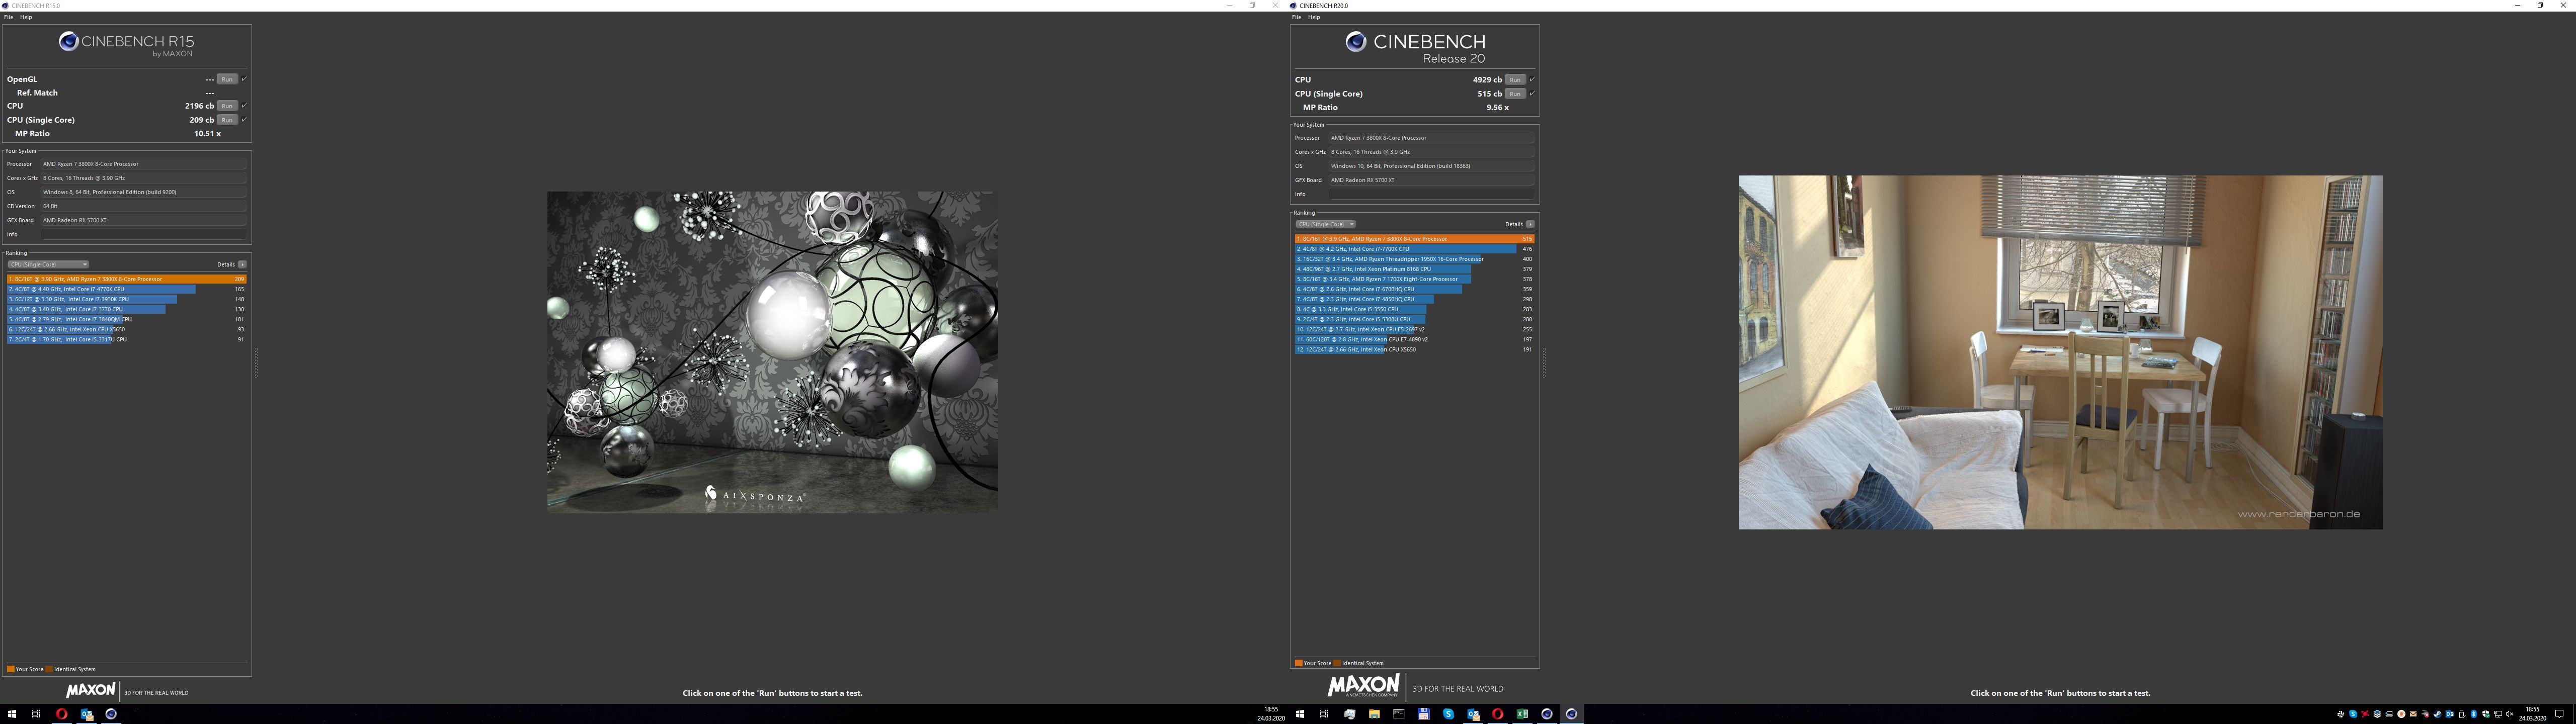
Task: Toggle the CPU checkbox in Cinebench R20
Action: [x=1532, y=80]
